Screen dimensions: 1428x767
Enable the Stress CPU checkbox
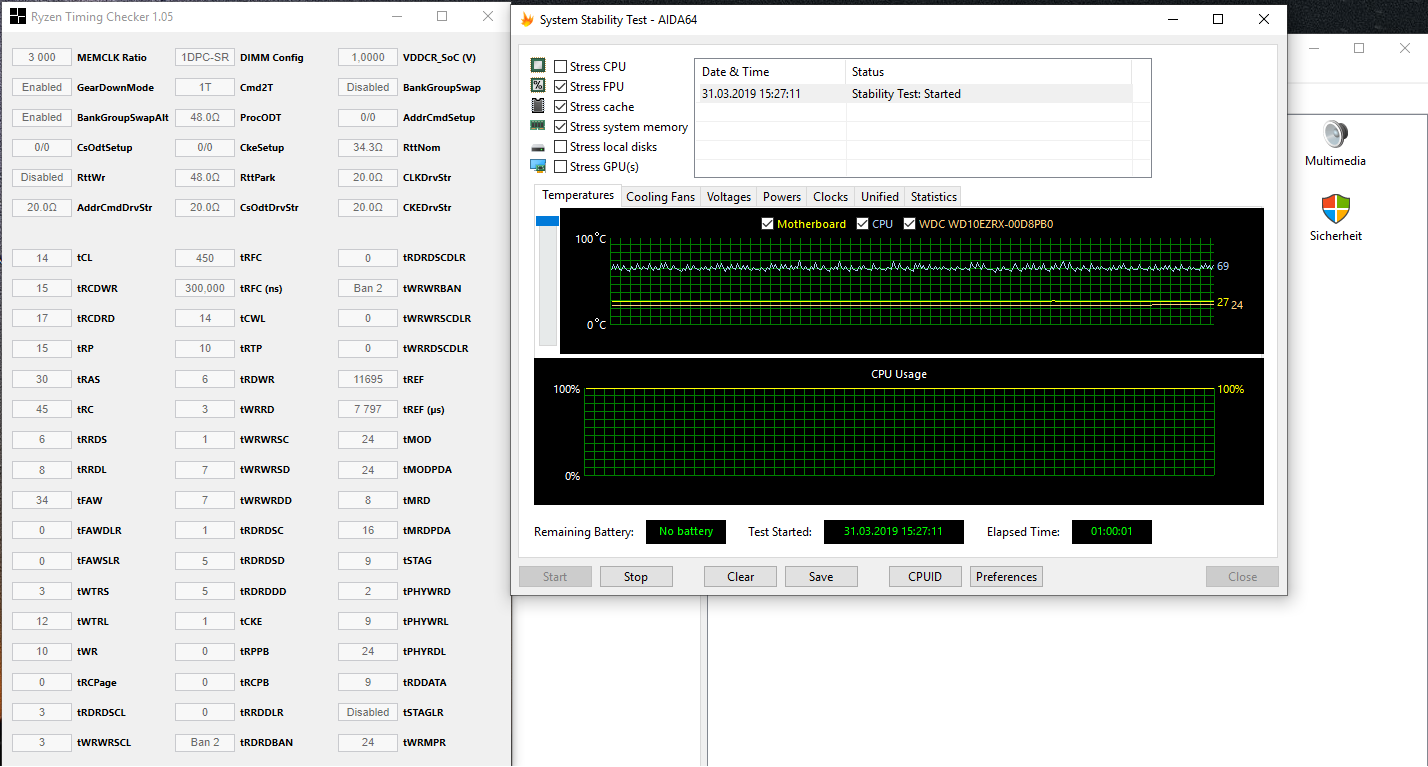point(561,67)
